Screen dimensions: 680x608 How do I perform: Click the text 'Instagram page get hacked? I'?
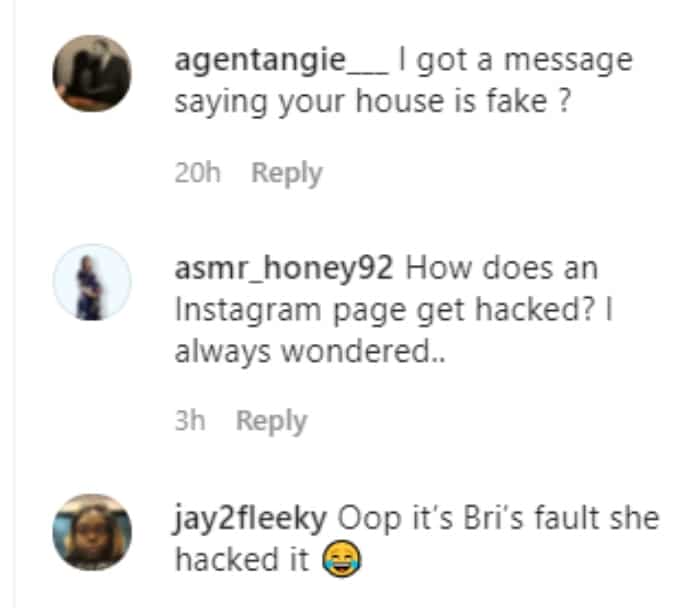[394, 311]
